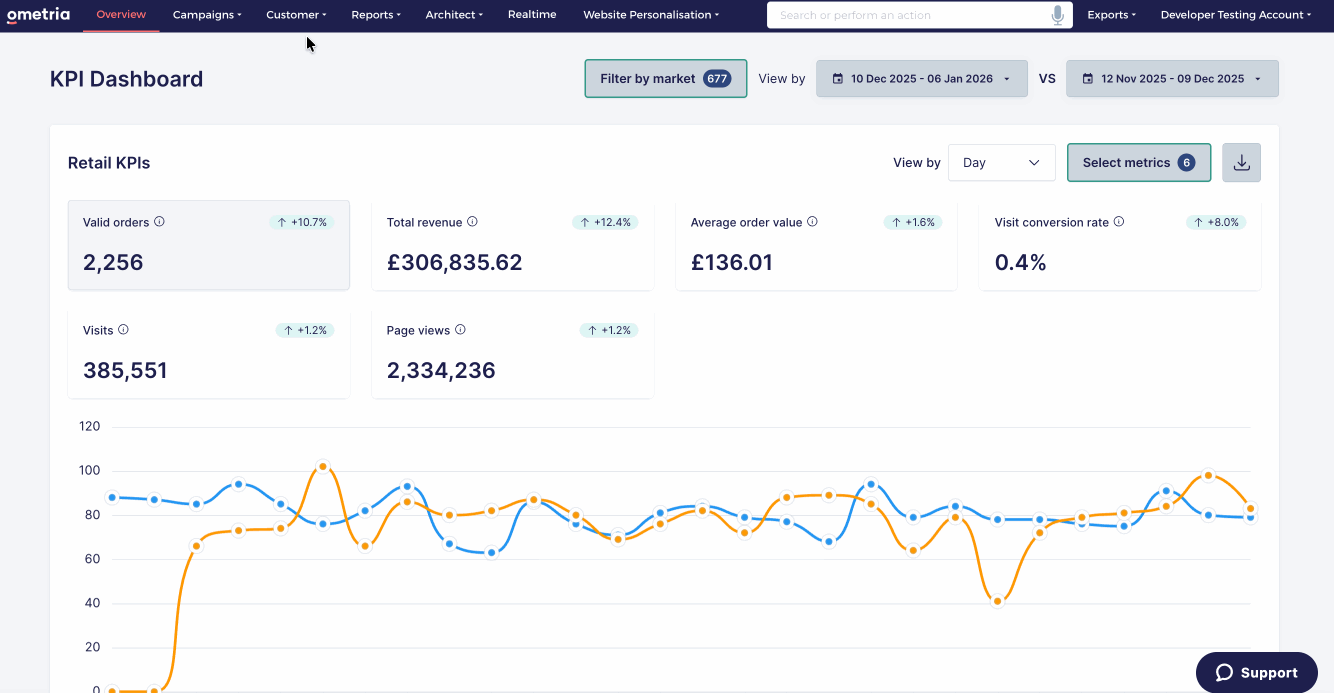Go to the Realtime tab
This screenshot has width=1334, height=693.
click(x=532, y=15)
